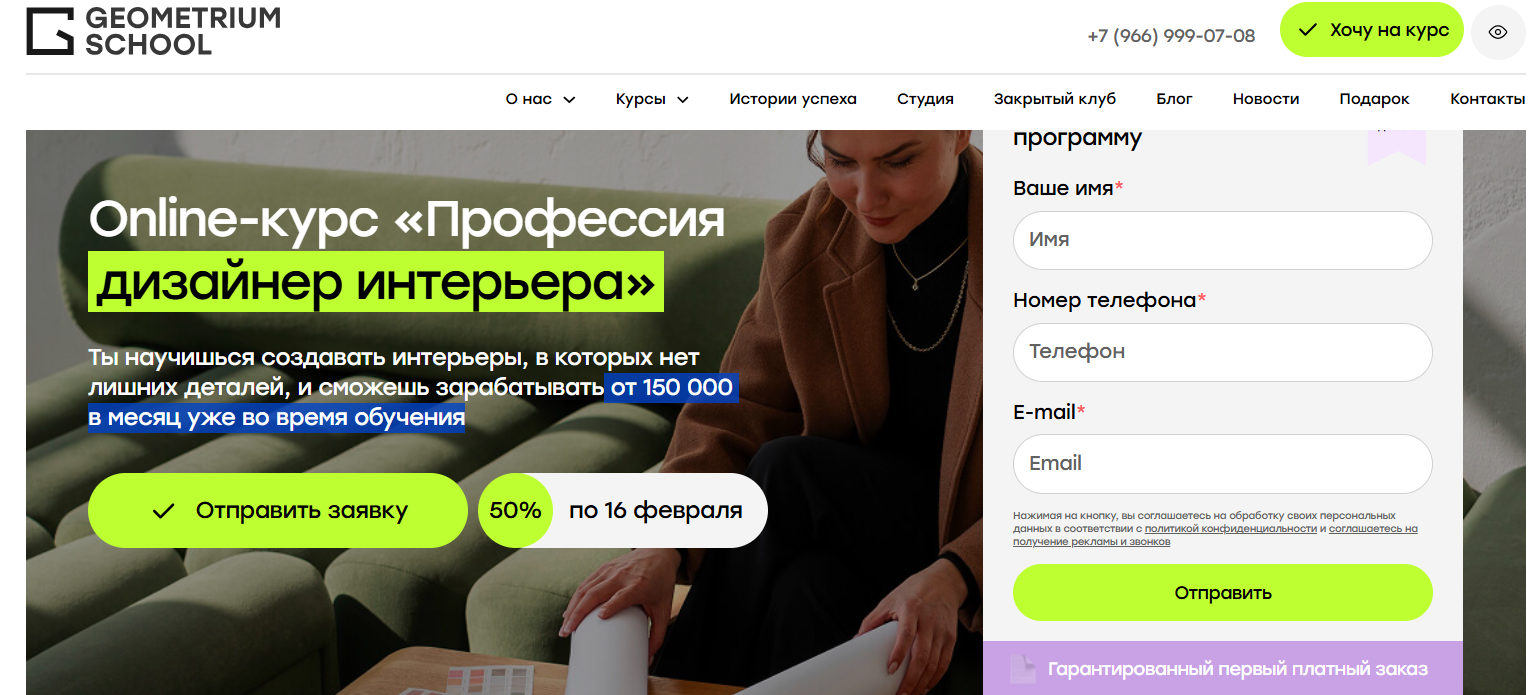The image size is (1536, 695).
Task: Open the Подарок menu item
Action: [1375, 99]
